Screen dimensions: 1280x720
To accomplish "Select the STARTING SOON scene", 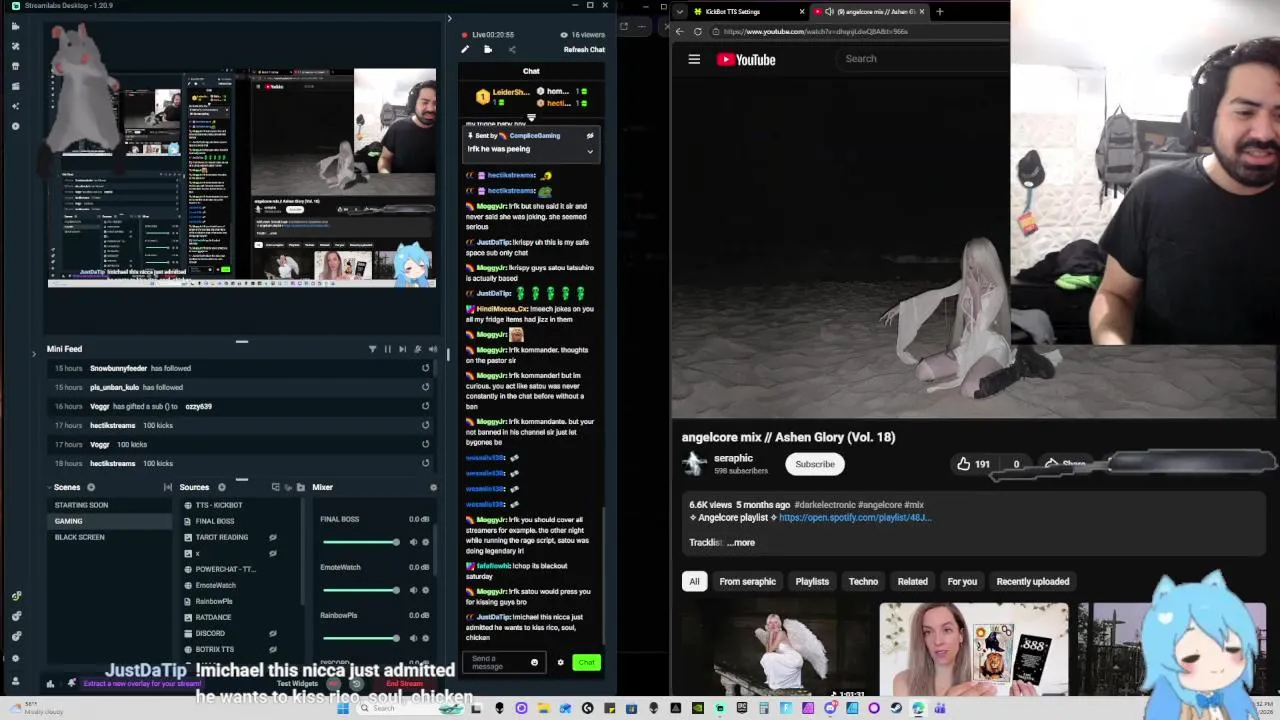I will tap(108, 505).
